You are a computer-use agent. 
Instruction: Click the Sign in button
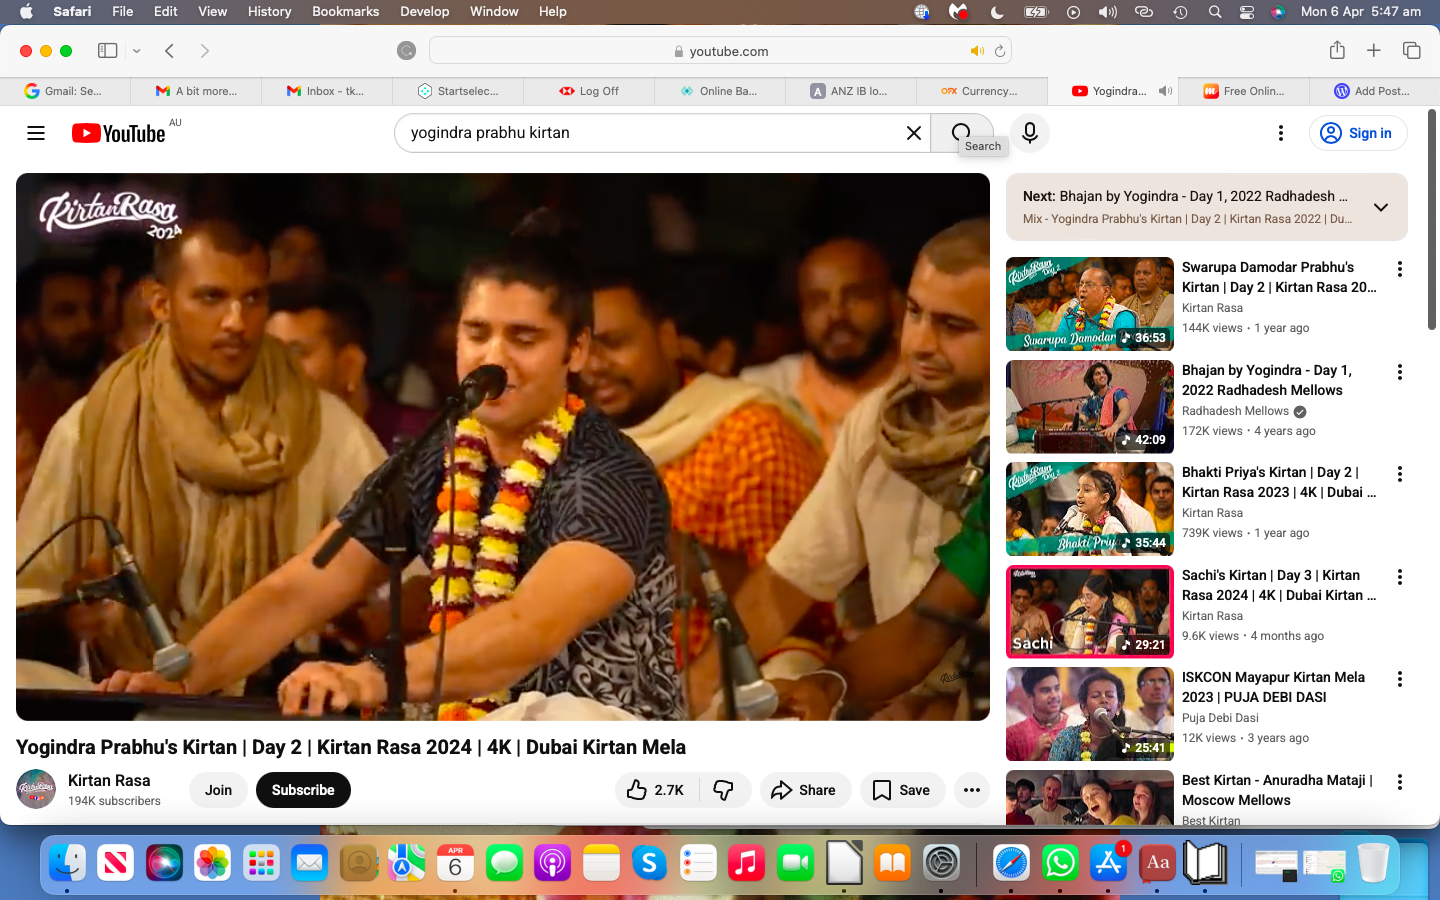click(1357, 133)
